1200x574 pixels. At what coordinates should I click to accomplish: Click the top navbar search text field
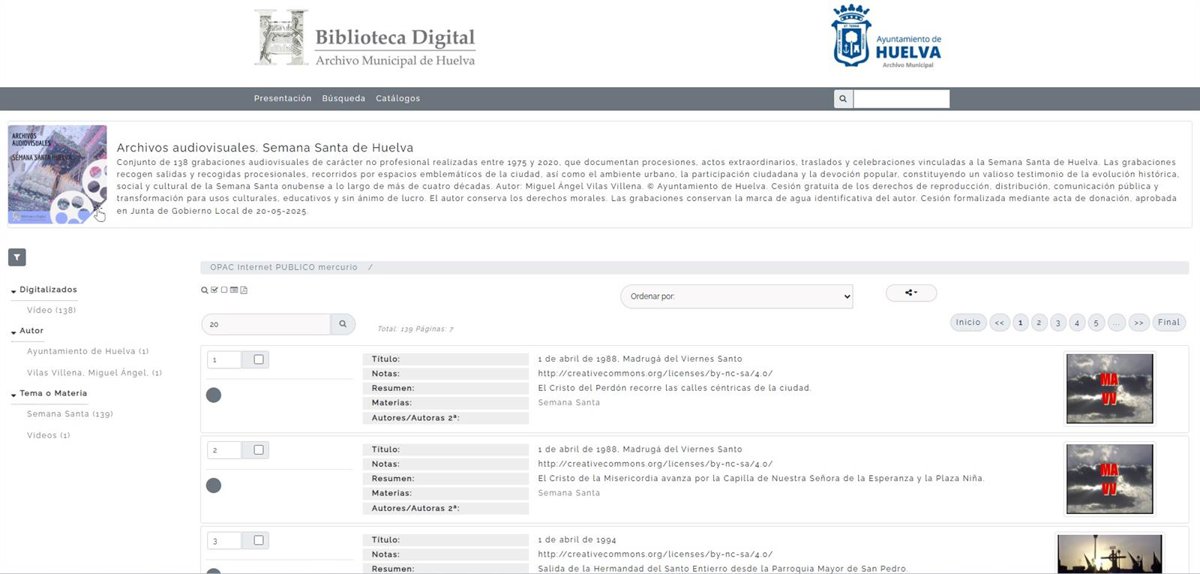point(901,99)
